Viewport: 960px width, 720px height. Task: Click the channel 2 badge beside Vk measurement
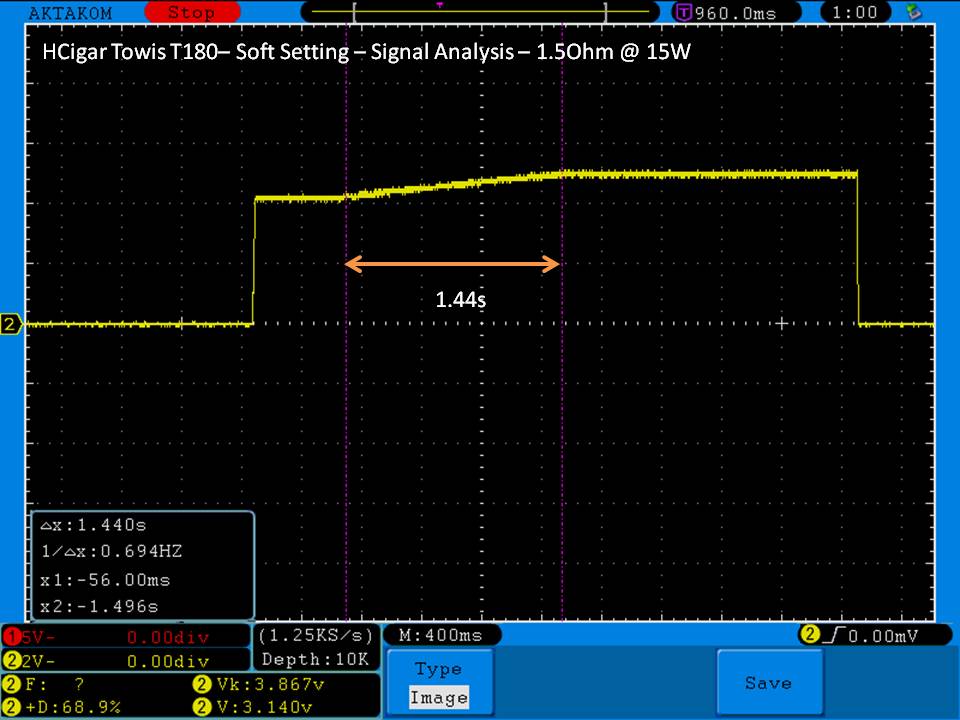click(x=199, y=685)
